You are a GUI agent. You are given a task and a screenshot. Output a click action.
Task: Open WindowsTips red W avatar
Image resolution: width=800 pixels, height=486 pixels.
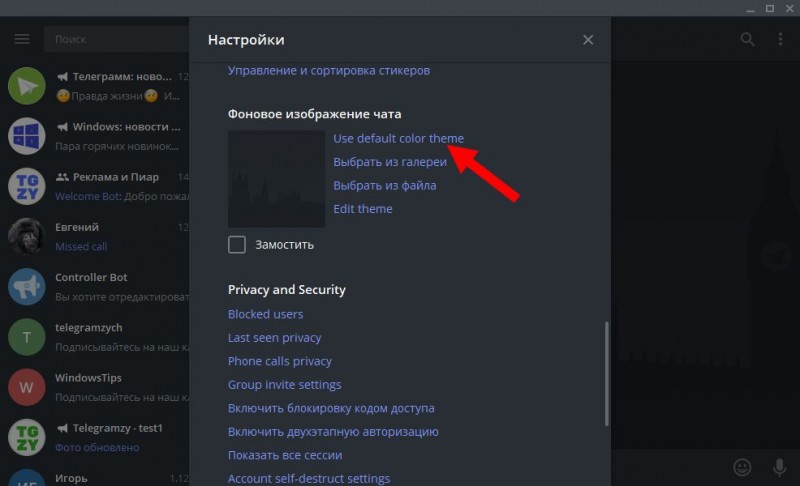(x=27, y=387)
